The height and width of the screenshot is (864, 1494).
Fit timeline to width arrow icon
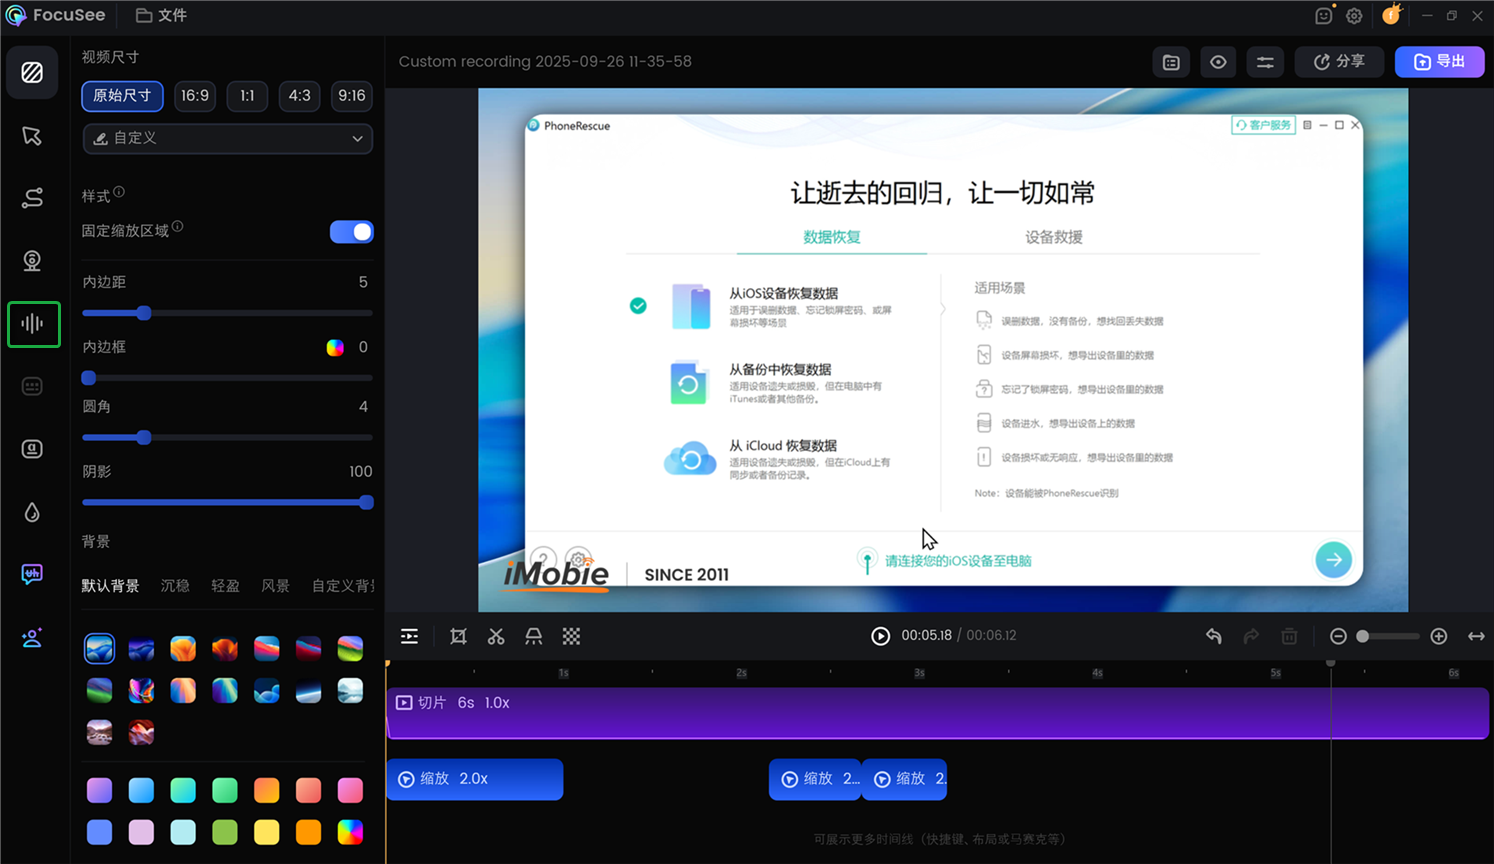click(1476, 636)
